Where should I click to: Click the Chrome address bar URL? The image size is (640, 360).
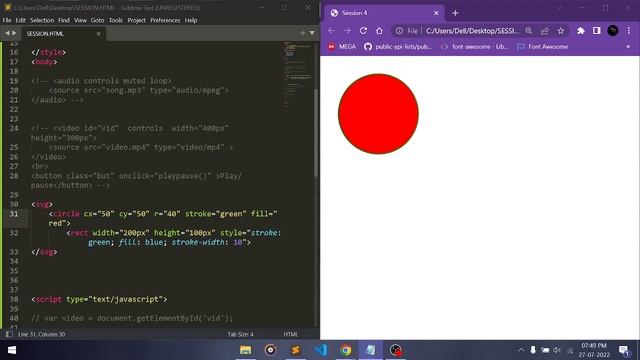click(x=472, y=31)
